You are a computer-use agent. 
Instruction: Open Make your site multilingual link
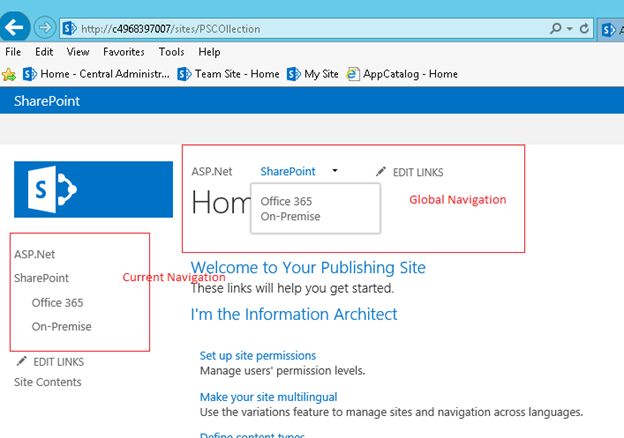(x=268, y=397)
